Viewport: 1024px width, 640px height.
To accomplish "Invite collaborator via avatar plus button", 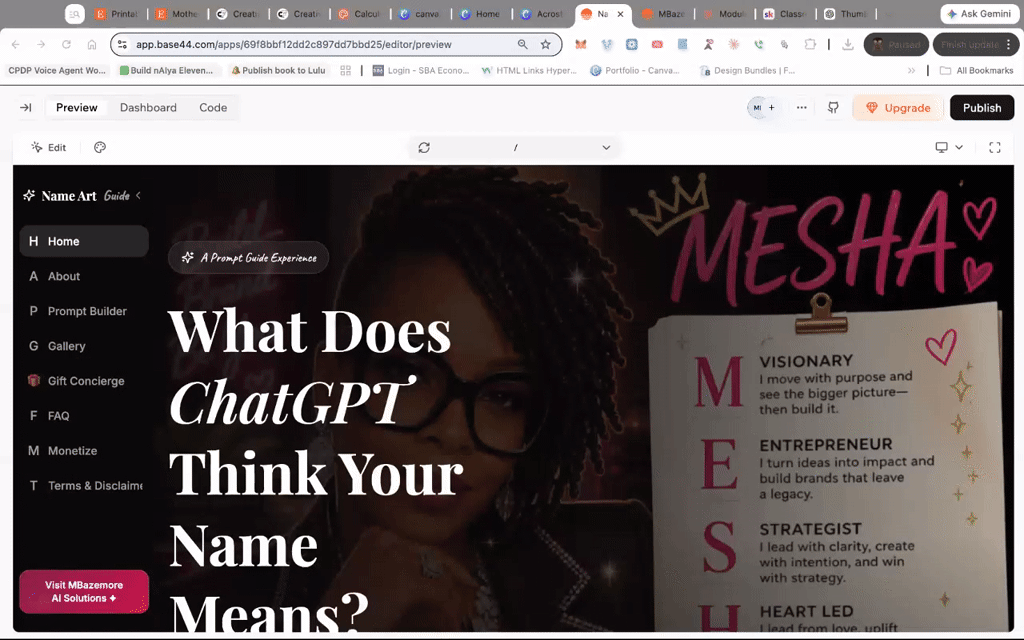I will point(771,108).
